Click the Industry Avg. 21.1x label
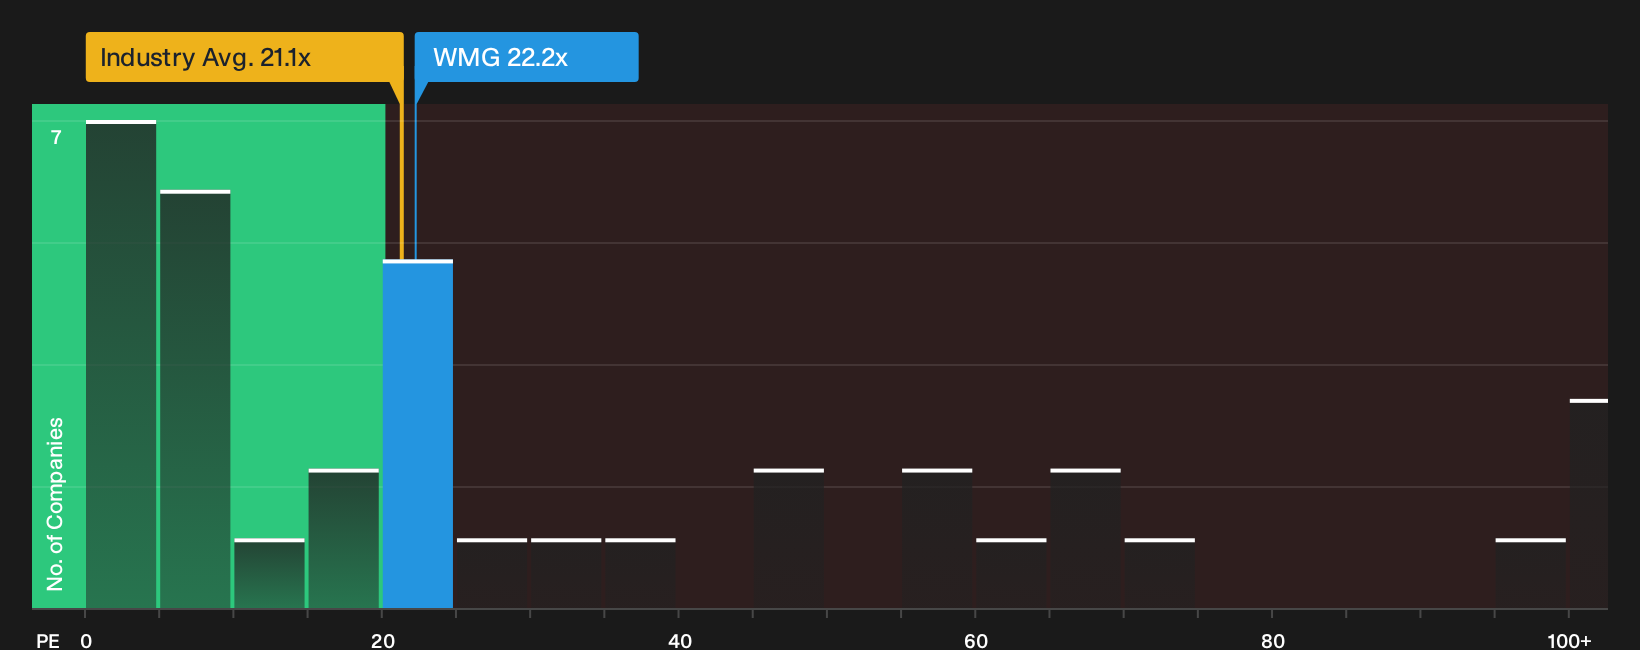This screenshot has height=650, width=1640. (x=244, y=57)
